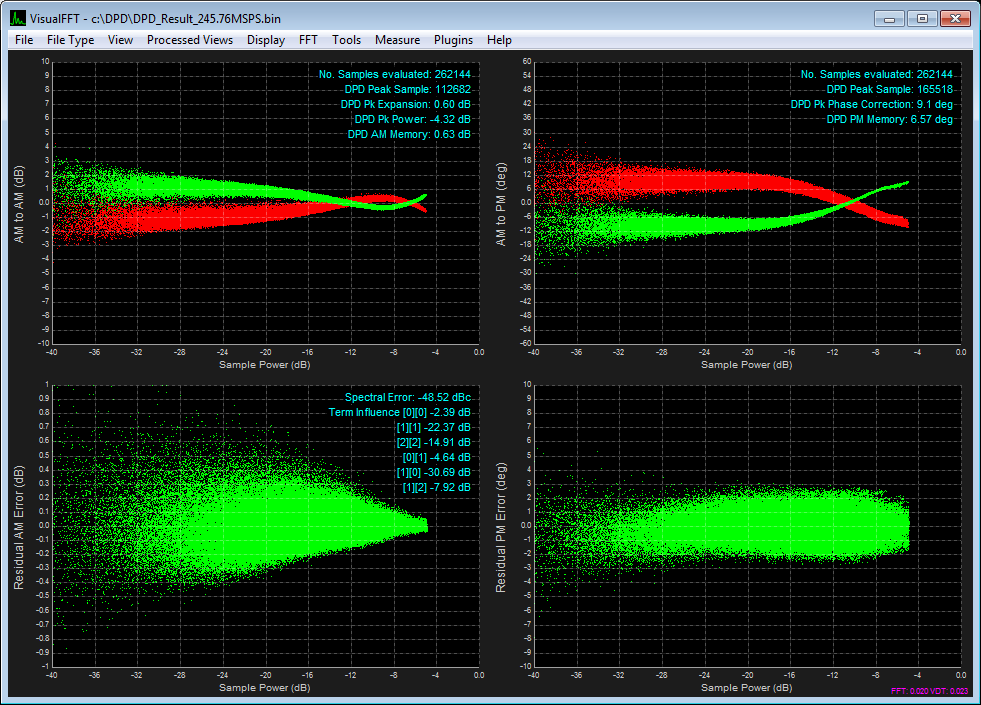This screenshot has width=981, height=705.
Task: Open the FFT menu
Action: coord(309,40)
